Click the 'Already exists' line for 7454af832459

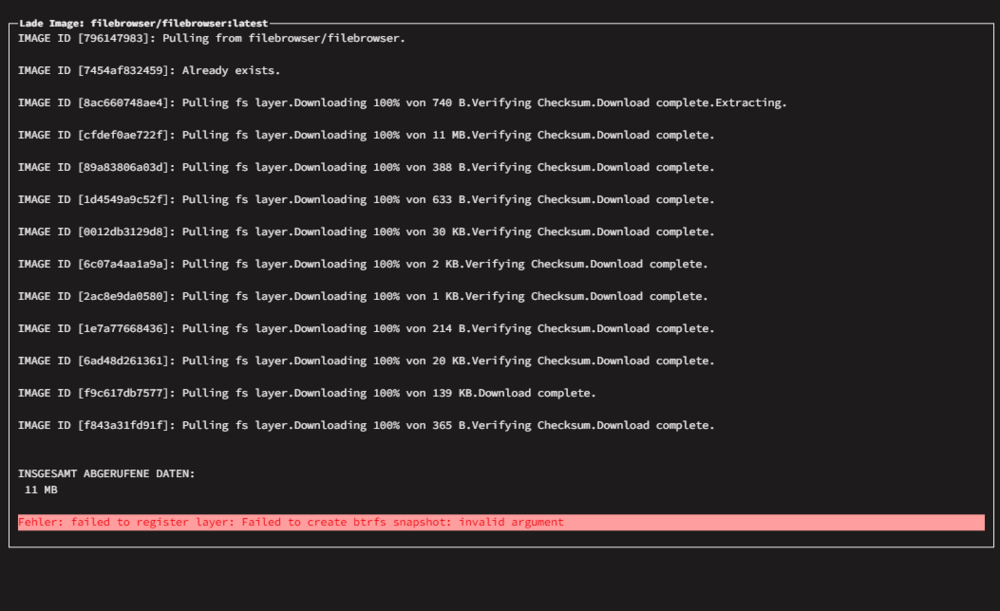tap(149, 71)
